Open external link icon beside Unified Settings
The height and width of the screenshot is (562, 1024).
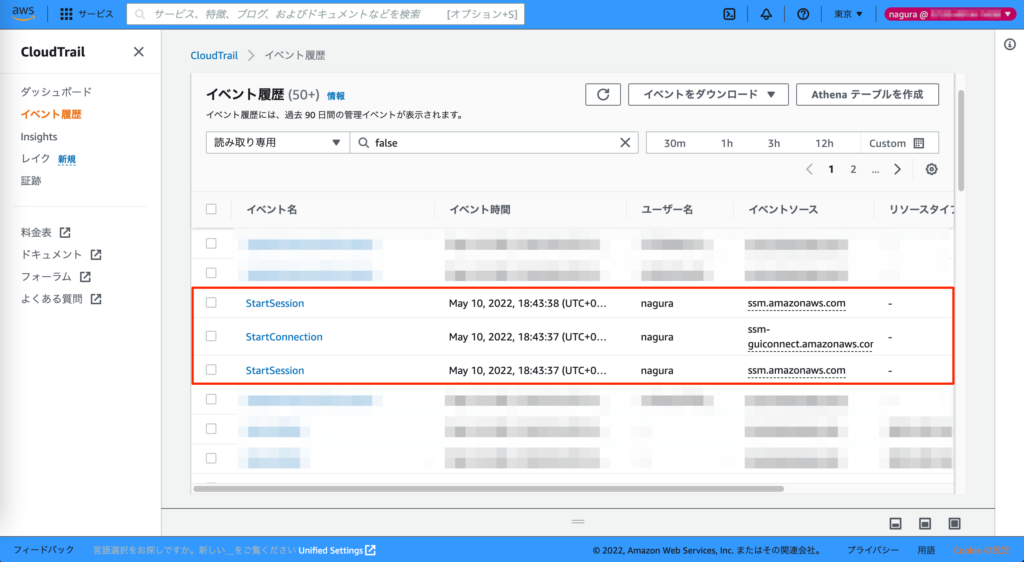click(x=371, y=550)
